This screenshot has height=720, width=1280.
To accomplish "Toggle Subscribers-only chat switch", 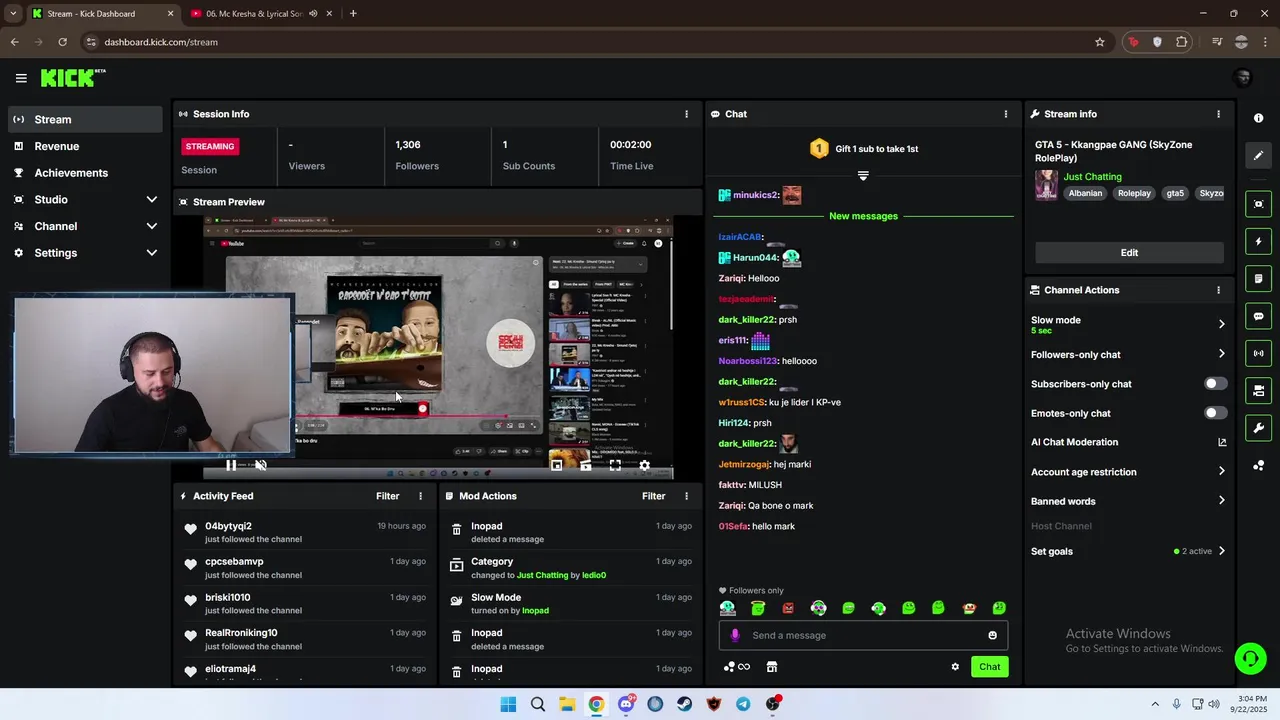I will pos(1215,384).
